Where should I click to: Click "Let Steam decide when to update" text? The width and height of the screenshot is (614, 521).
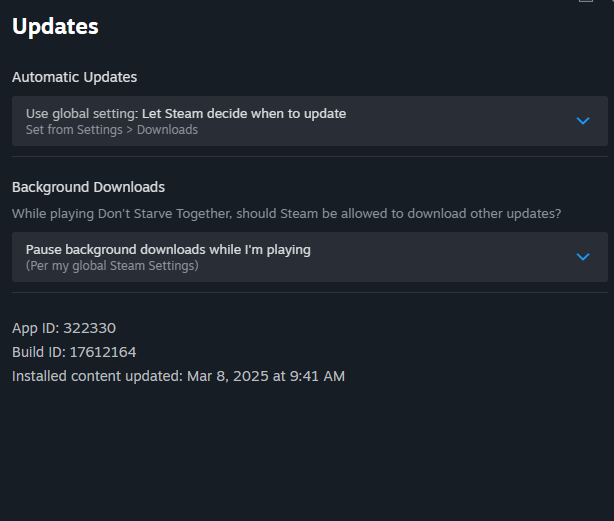pyautogui.click(x=244, y=114)
